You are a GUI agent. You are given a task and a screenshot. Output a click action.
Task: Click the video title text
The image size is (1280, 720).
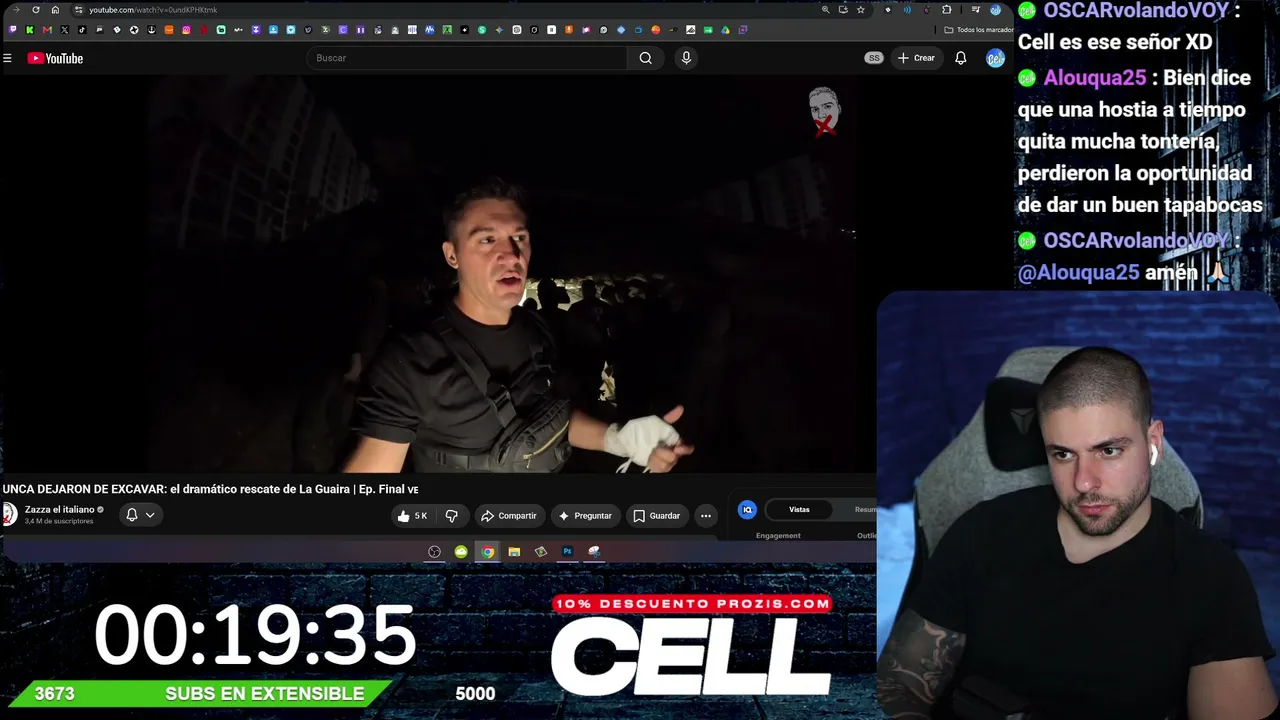click(210, 489)
